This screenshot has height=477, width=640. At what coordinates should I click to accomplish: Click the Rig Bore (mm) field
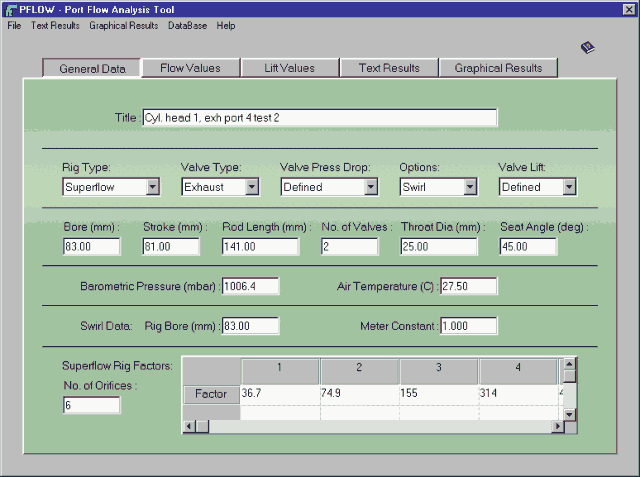tap(251, 326)
